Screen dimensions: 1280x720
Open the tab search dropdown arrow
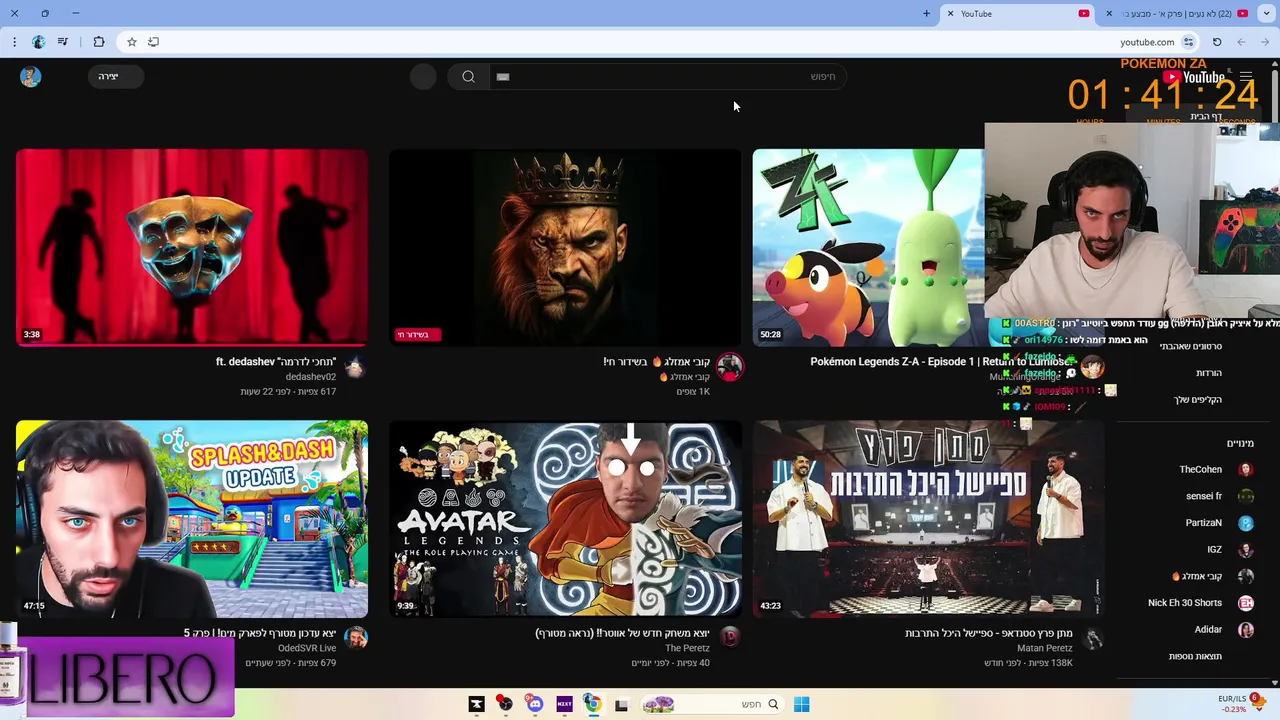tap(1268, 14)
